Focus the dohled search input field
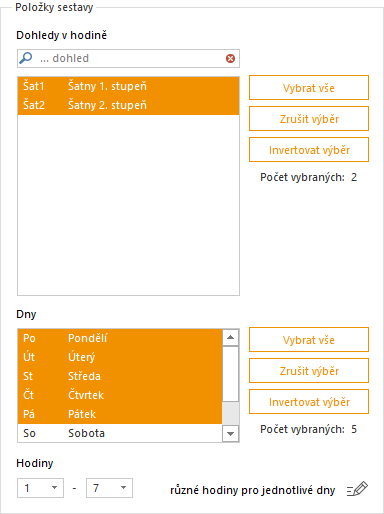 click(x=128, y=59)
